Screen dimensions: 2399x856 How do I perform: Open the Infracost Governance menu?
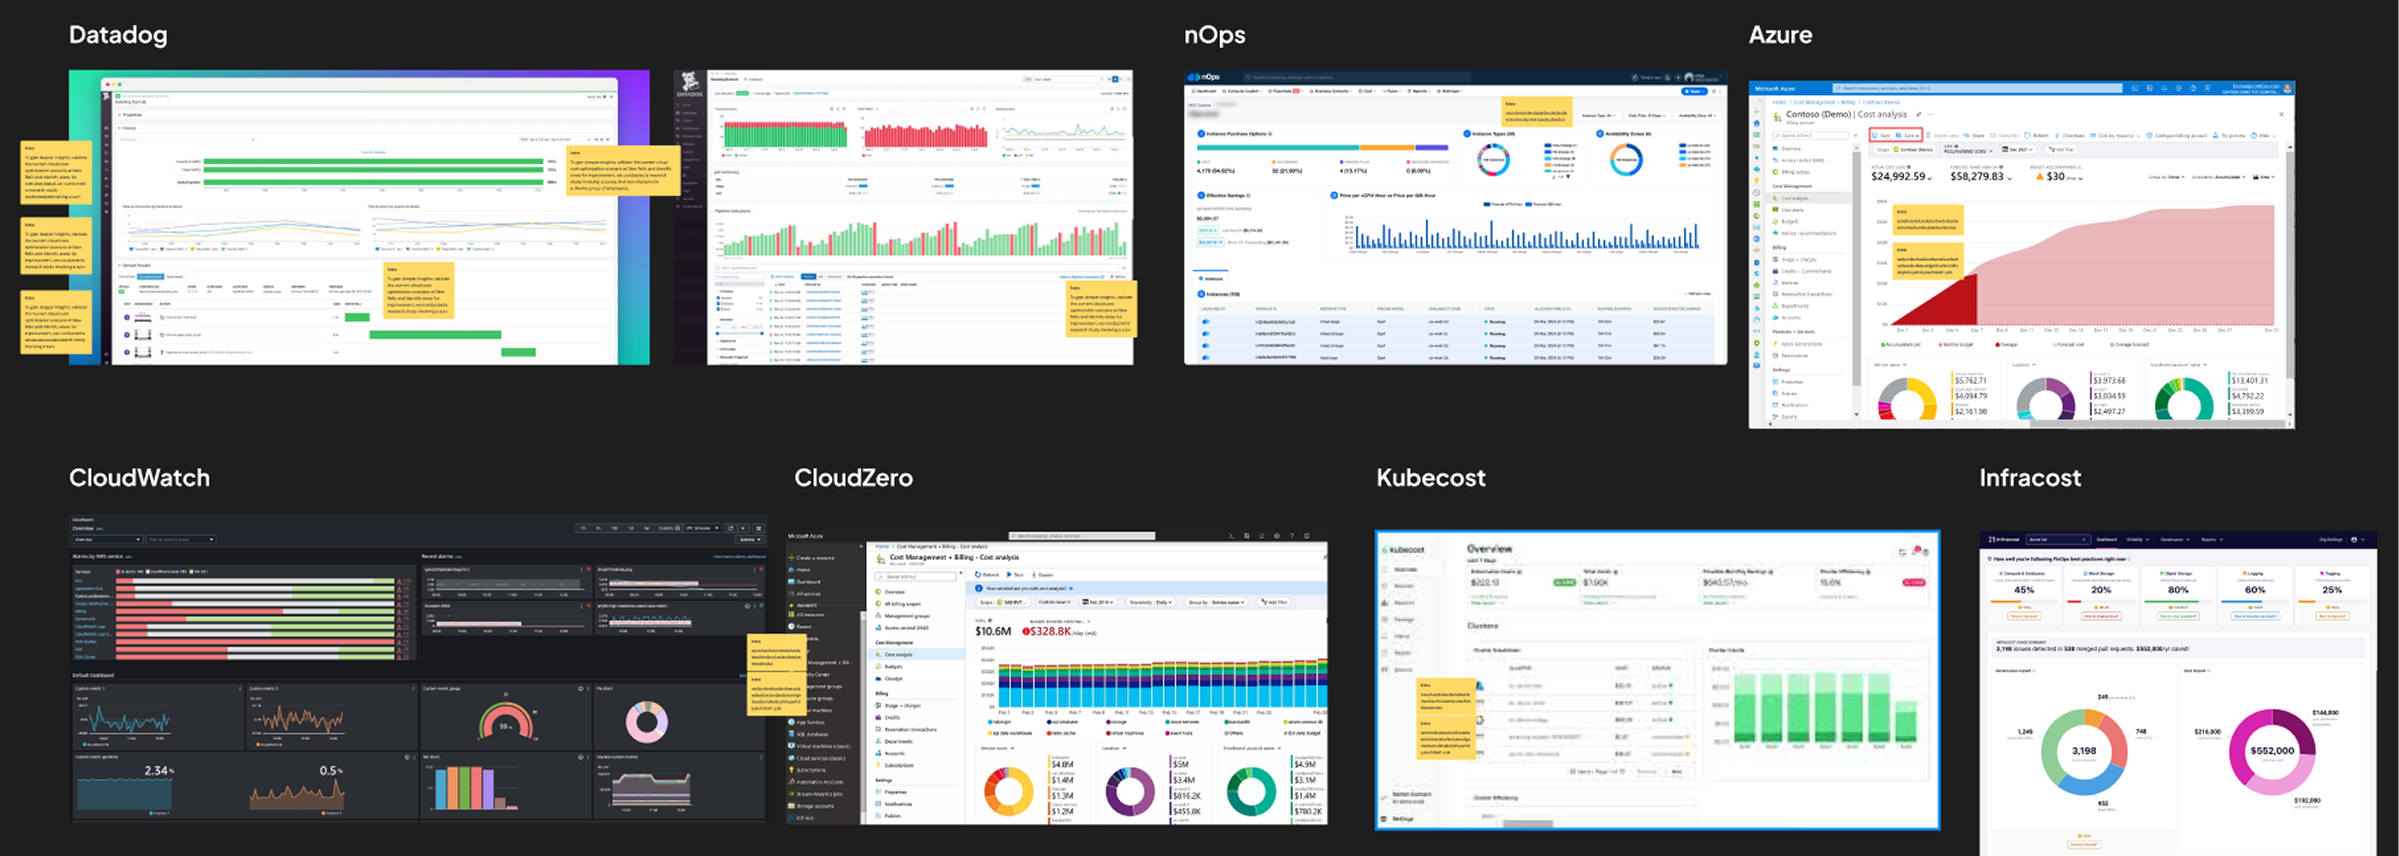click(2174, 540)
